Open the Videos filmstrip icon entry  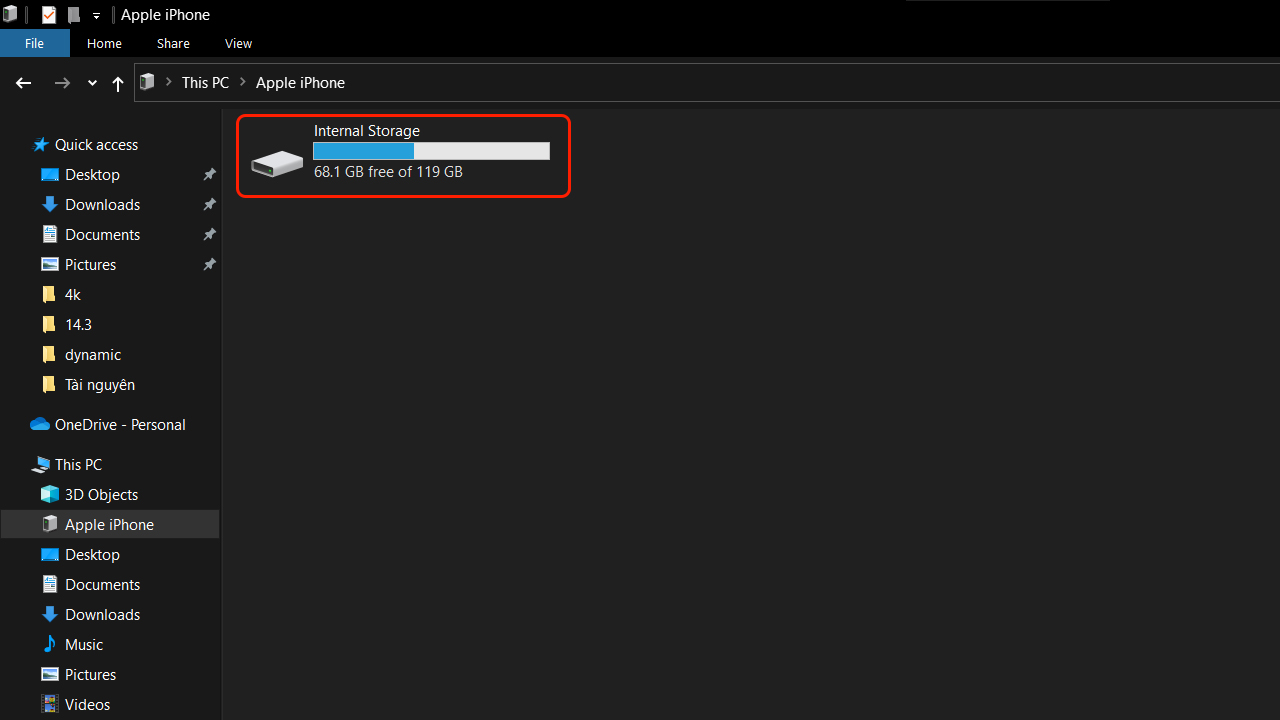click(x=50, y=705)
